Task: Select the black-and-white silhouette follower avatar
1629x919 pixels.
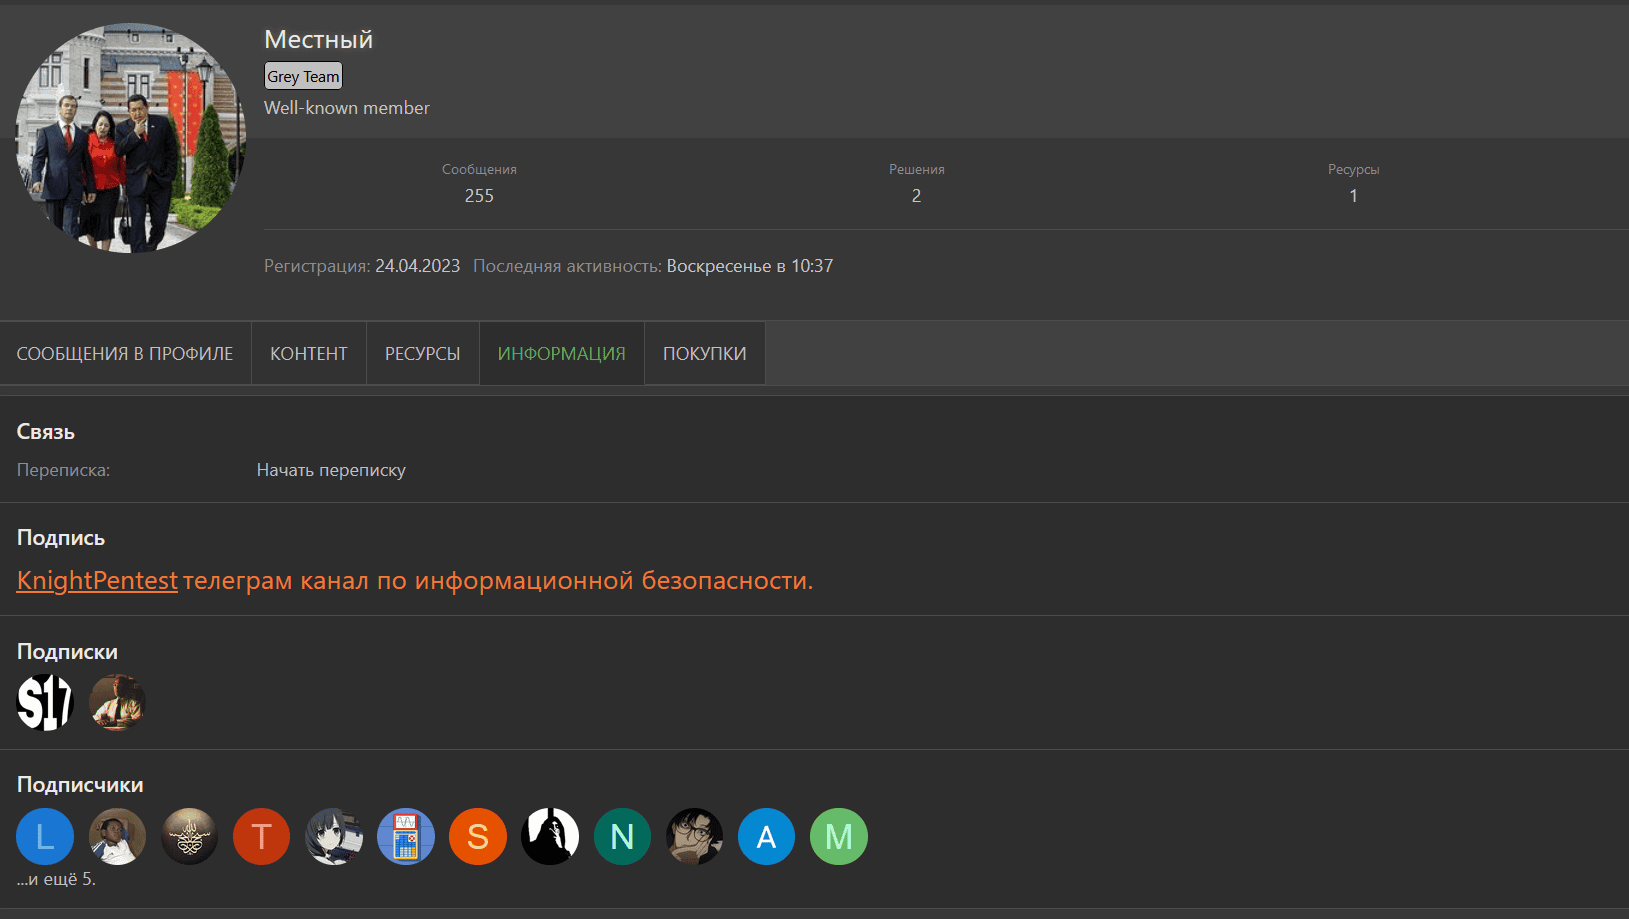Action: click(x=550, y=836)
